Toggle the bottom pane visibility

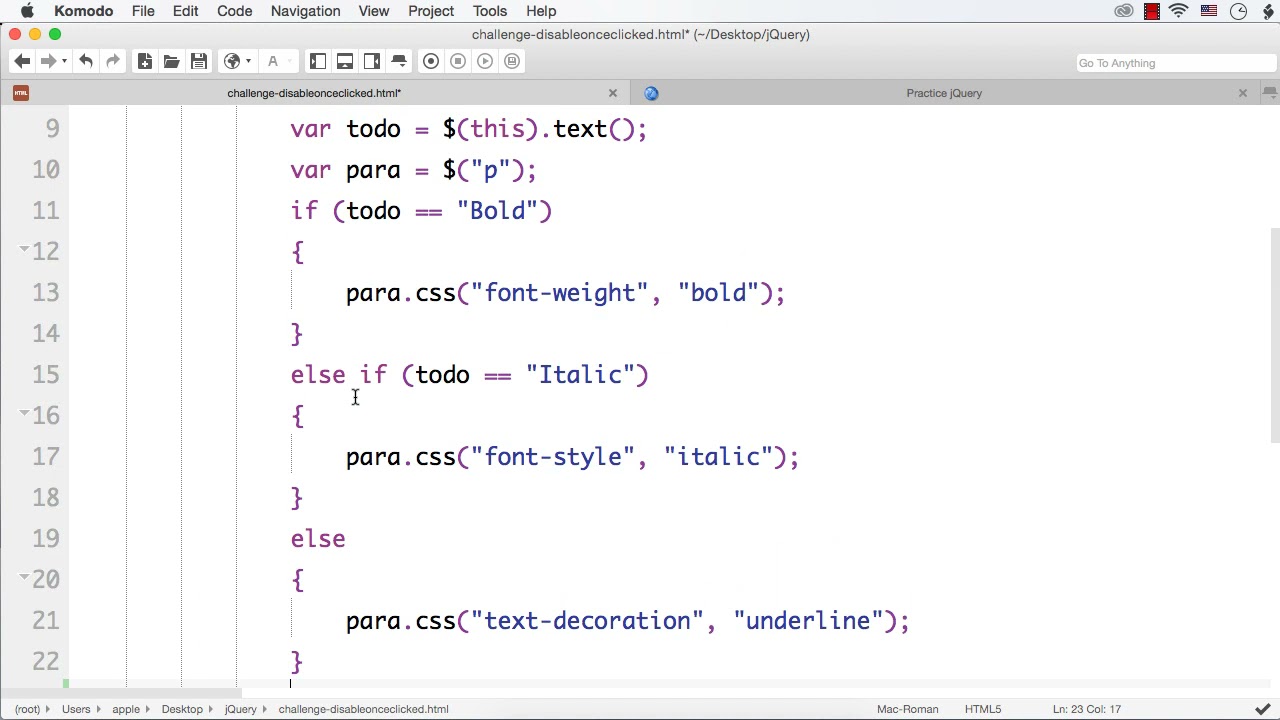pyautogui.click(x=345, y=62)
